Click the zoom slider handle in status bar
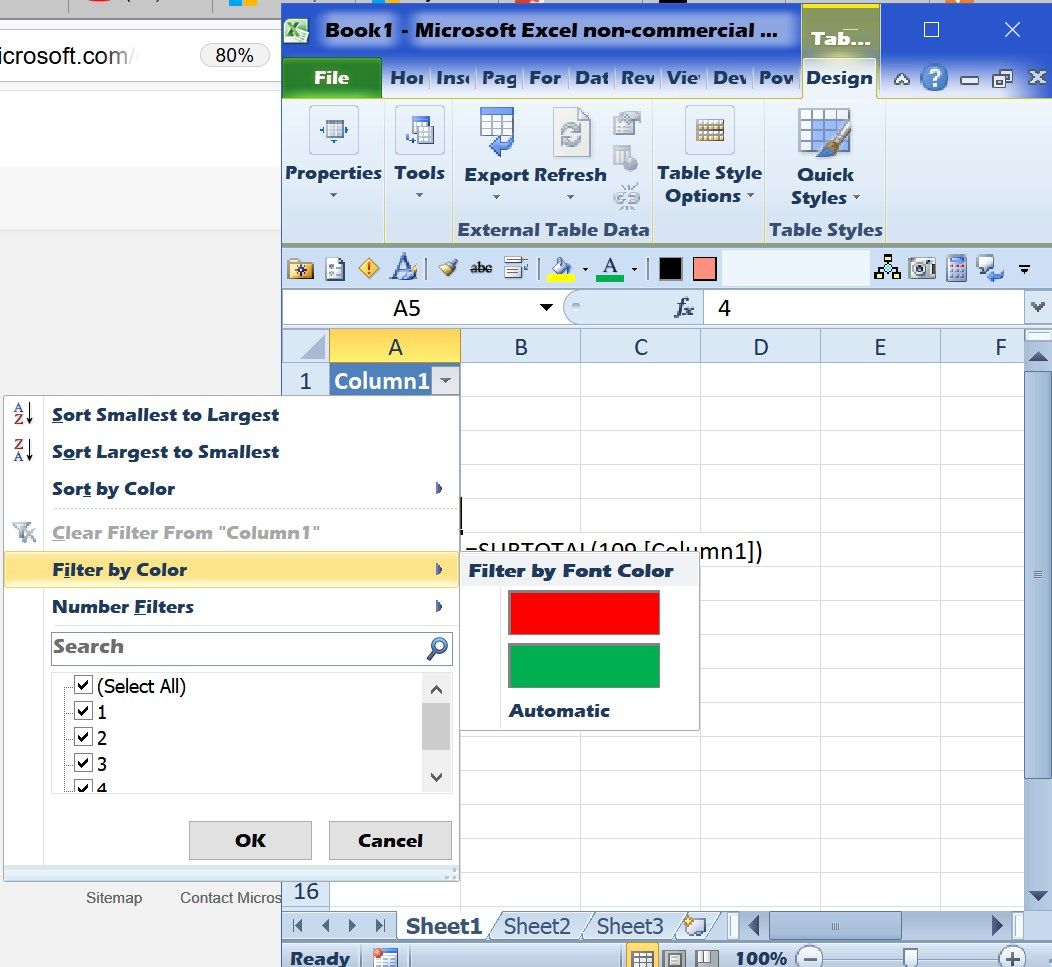The width and height of the screenshot is (1052, 967). pos(910,958)
